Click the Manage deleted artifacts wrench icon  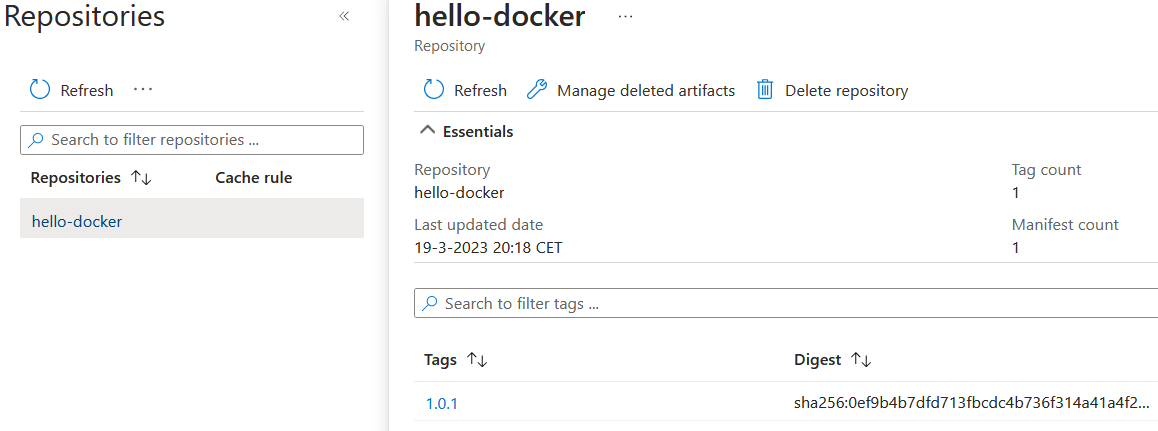coord(537,90)
